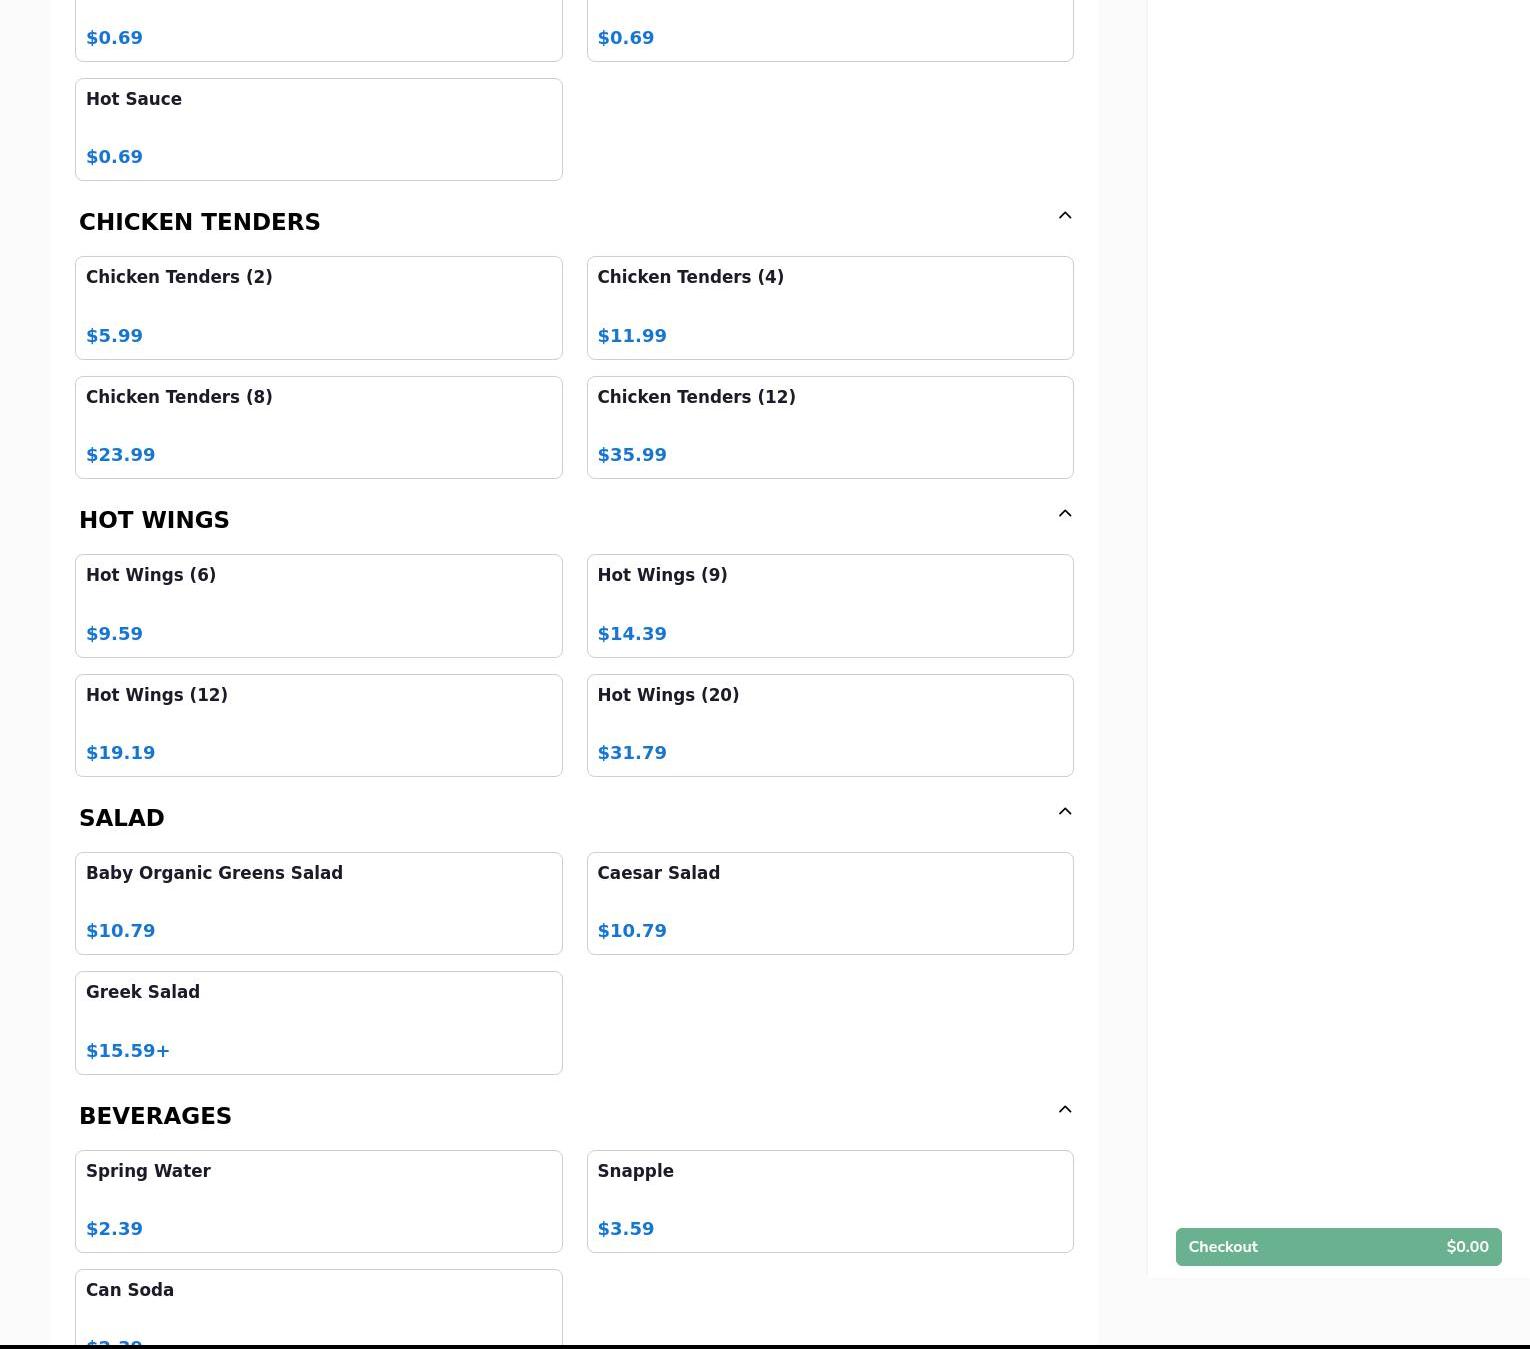
Task: Open the Greek Salad item
Action: [x=319, y=1023]
